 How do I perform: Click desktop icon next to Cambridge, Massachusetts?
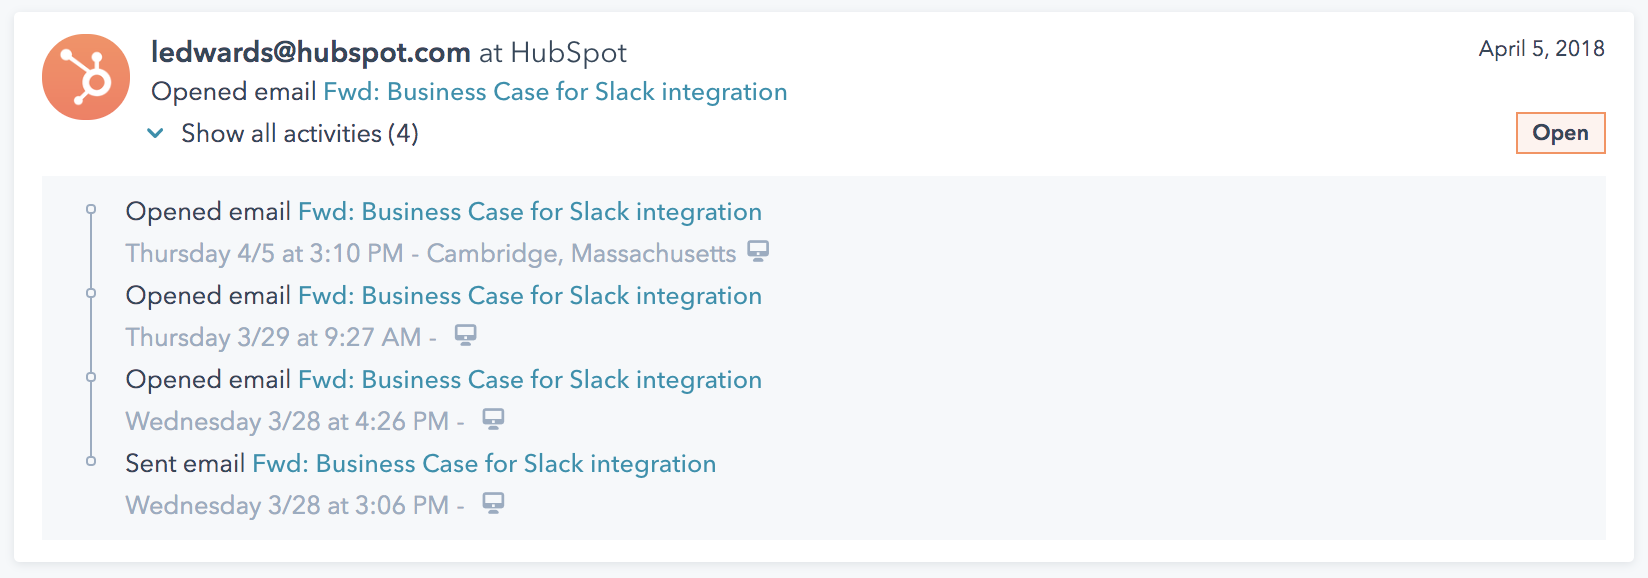pos(759,251)
